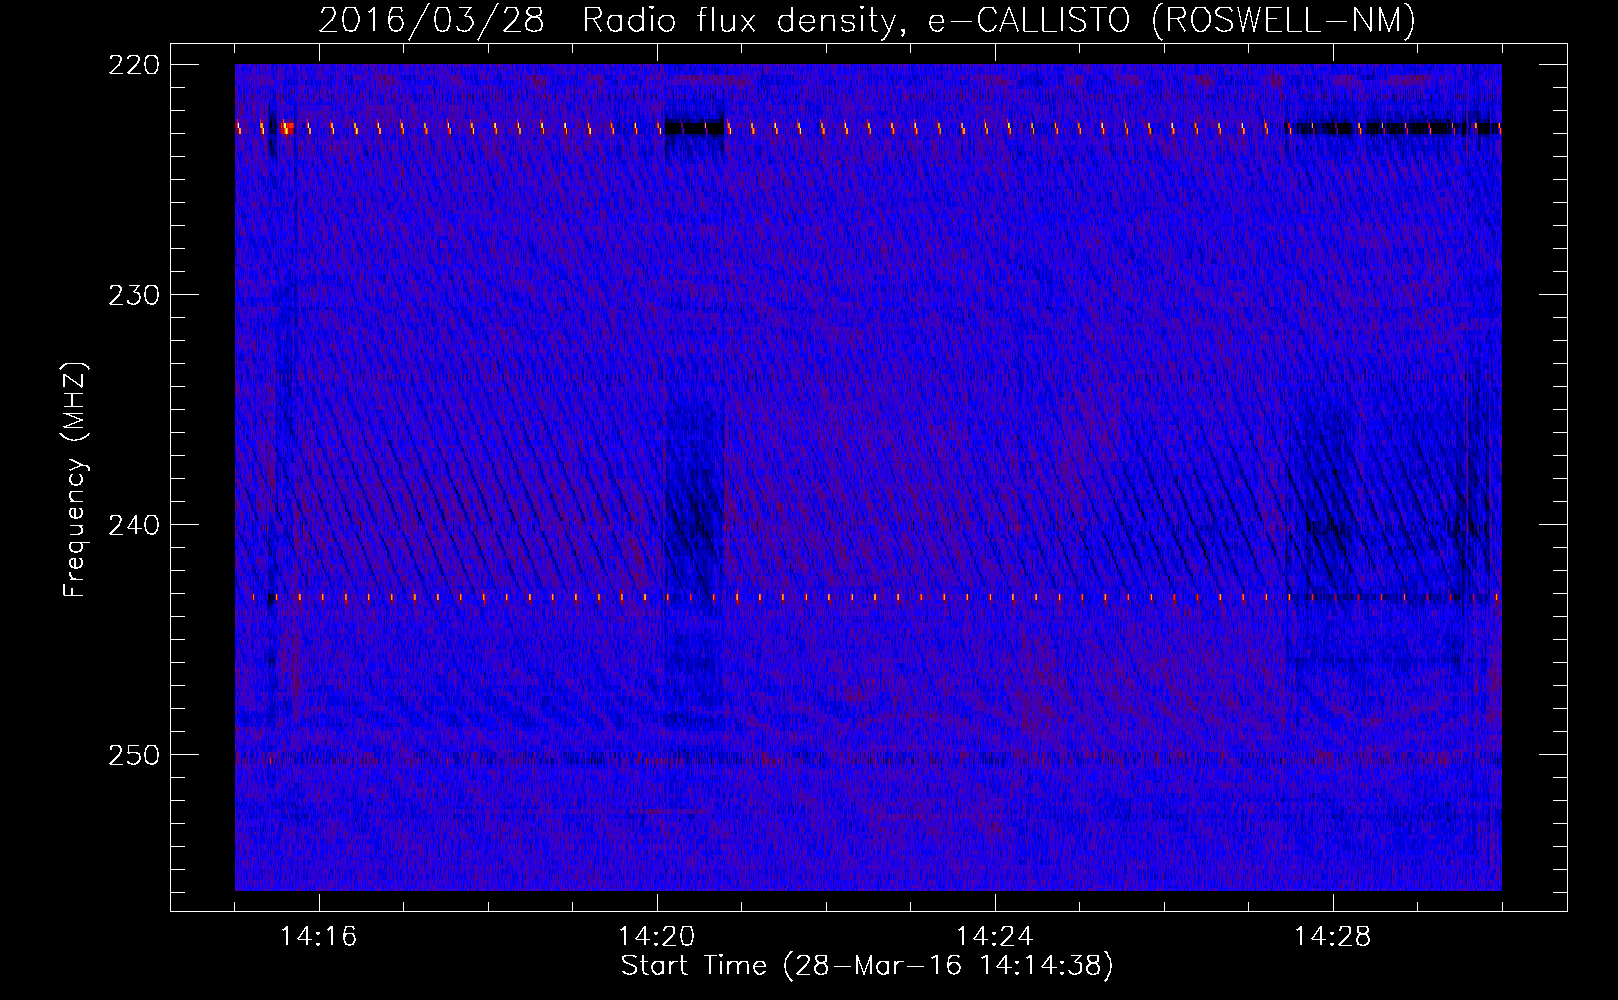Image resolution: width=1618 pixels, height=1000 pixels.
Task: Click the 14:28 time tick label
Action: click(1333, 937)
